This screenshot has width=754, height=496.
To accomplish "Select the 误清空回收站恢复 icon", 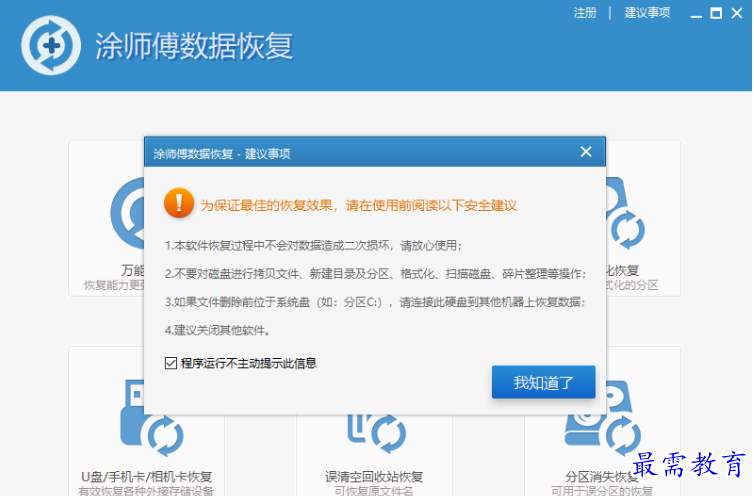I will tap(377, 433).
